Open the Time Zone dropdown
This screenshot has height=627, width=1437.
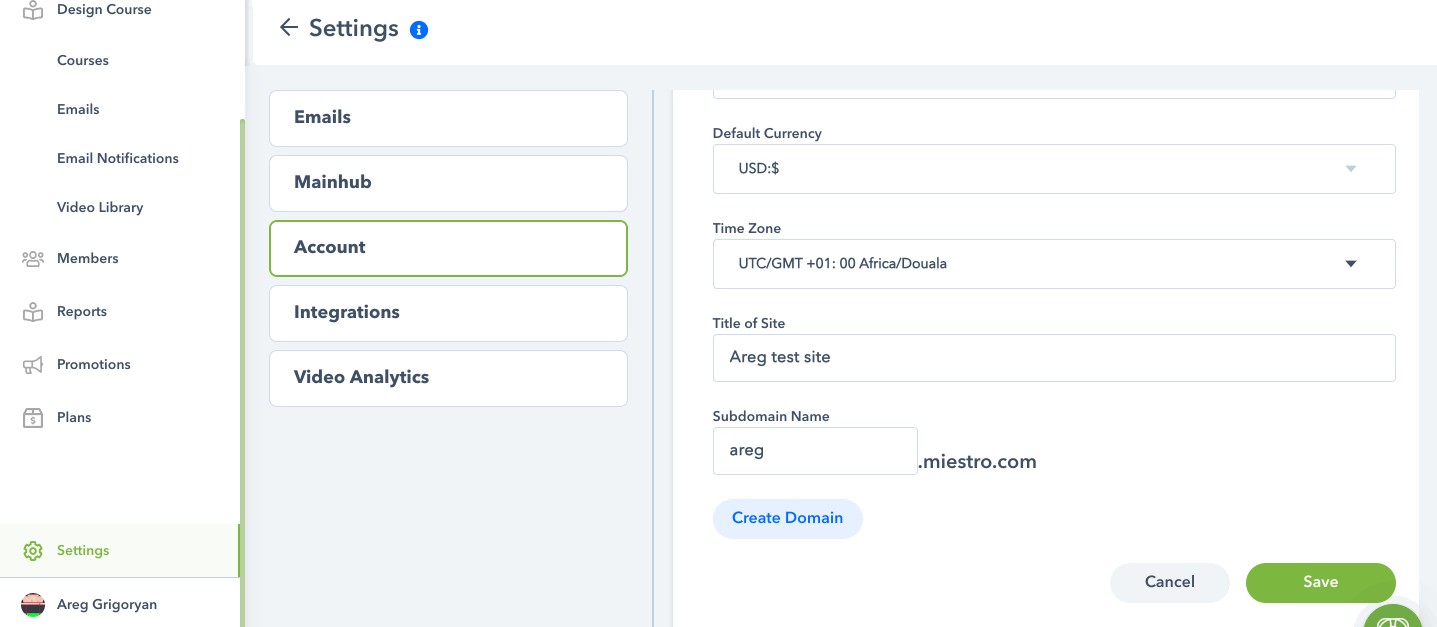[1054, 264]
